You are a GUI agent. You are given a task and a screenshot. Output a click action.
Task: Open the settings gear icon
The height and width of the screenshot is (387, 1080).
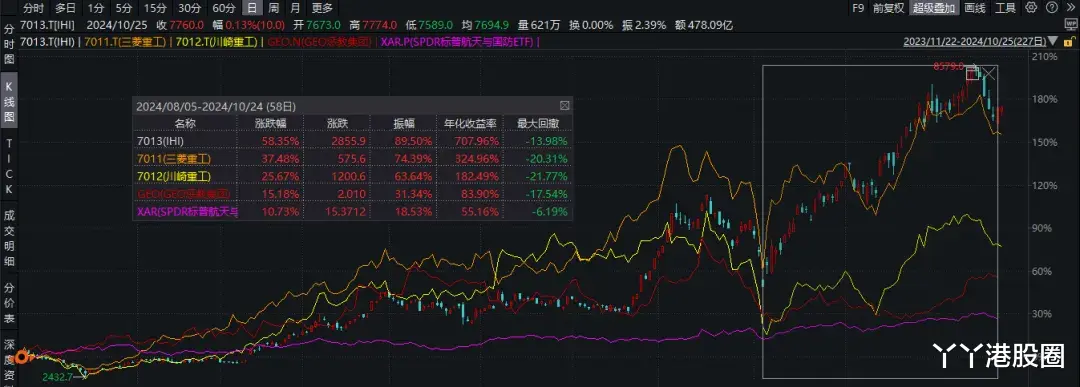1031,8
